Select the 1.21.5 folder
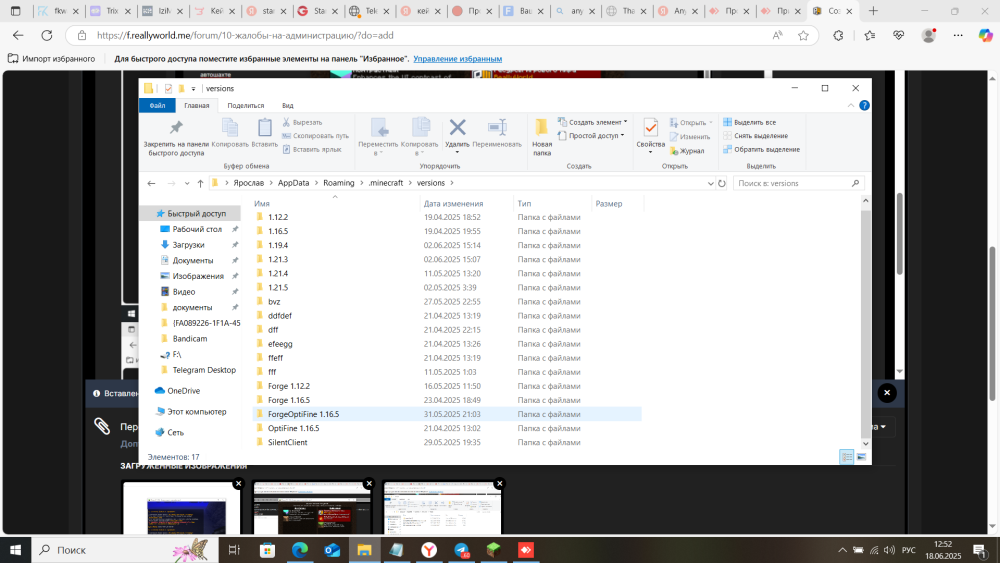Image resolution: width=1000 pixels, height=563 pixels. 446,288
